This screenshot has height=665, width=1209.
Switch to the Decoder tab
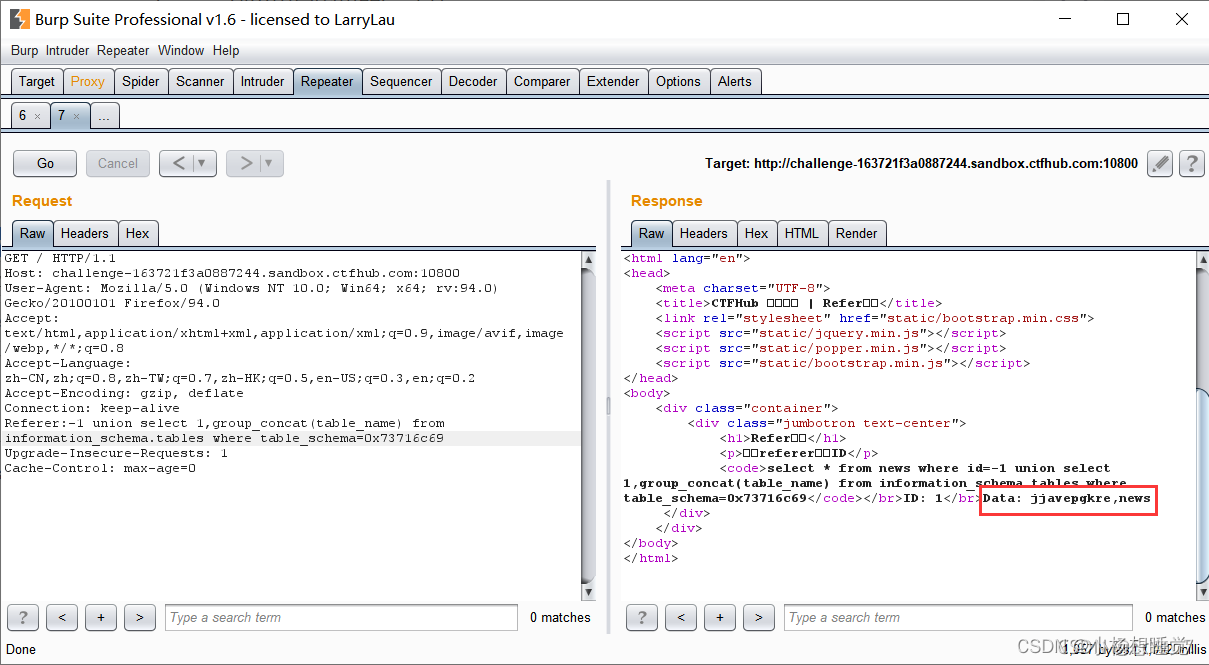(x=473, y=81)
